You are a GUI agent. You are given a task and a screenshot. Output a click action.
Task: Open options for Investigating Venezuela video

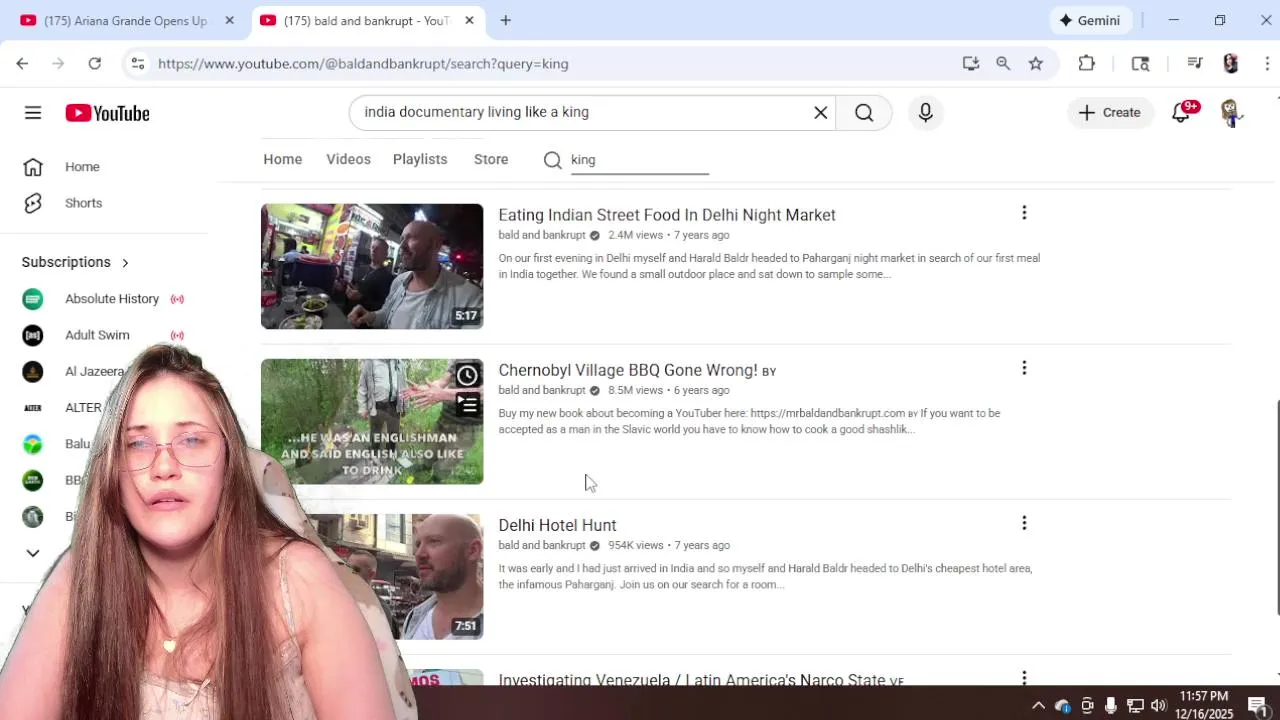click(x=1024, y=677)
